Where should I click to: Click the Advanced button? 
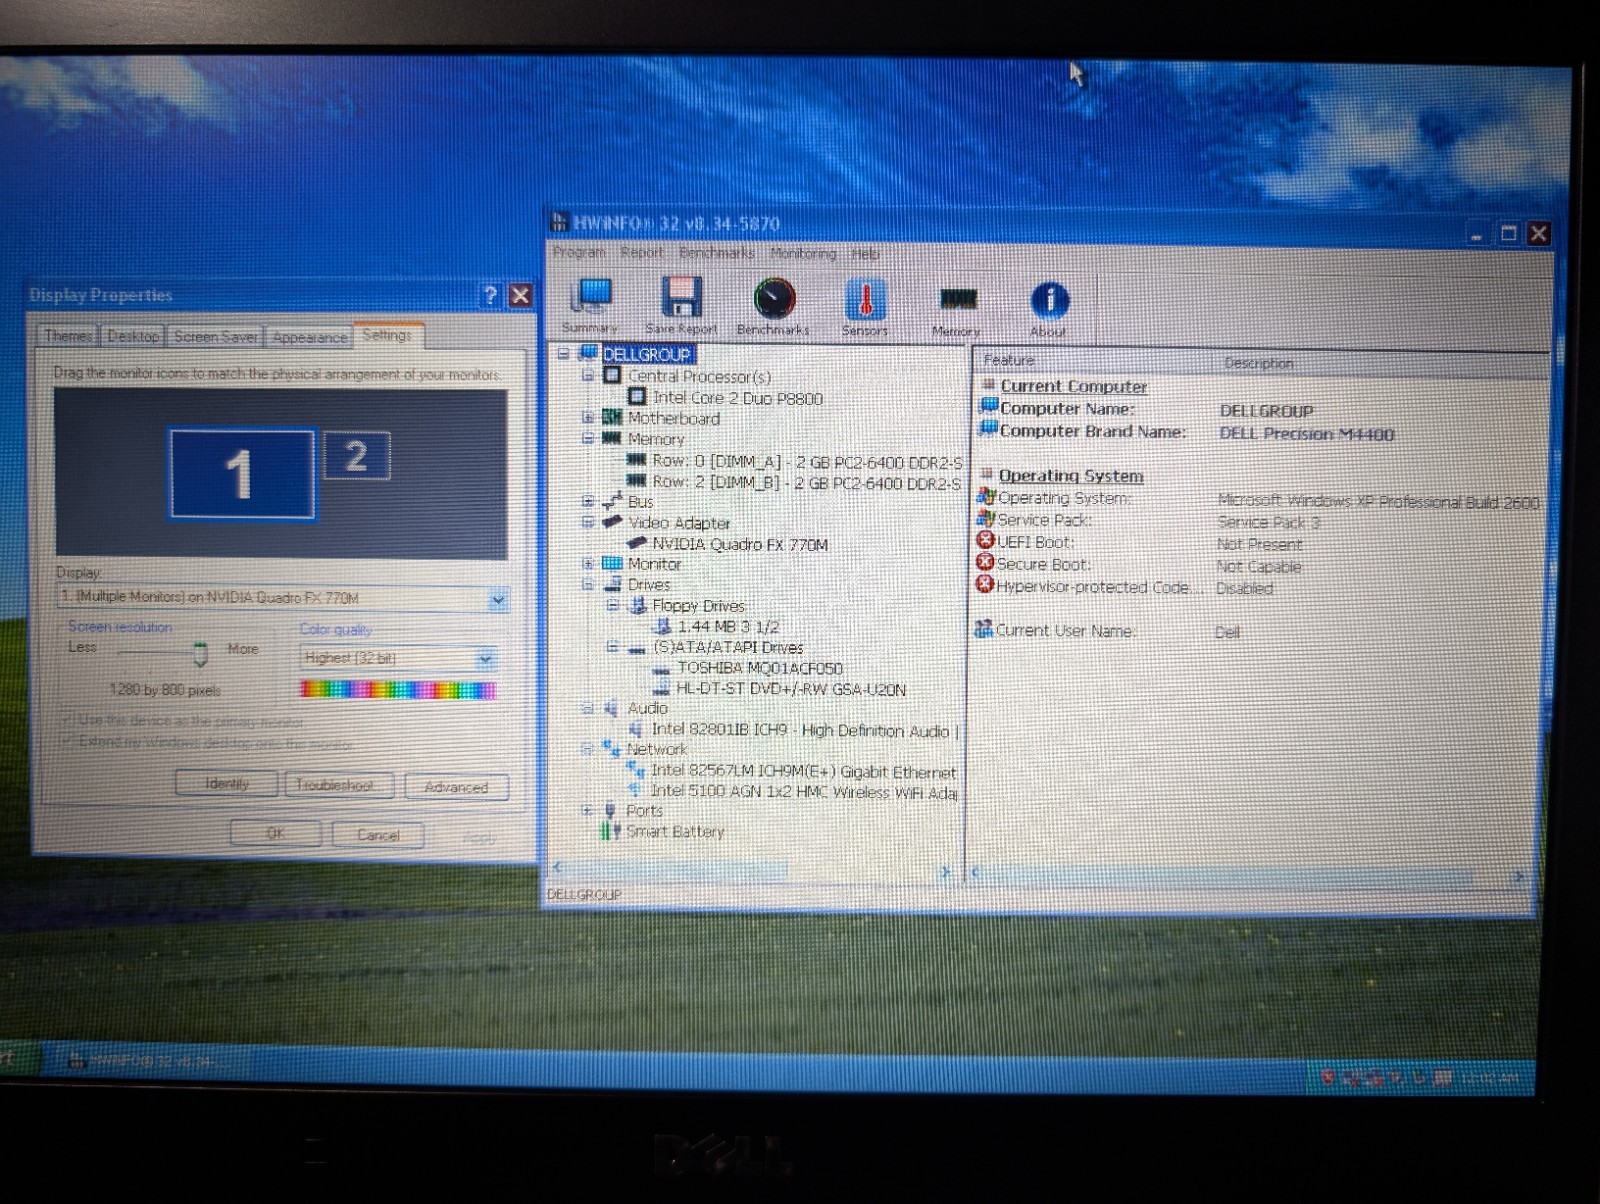point(456,787)
